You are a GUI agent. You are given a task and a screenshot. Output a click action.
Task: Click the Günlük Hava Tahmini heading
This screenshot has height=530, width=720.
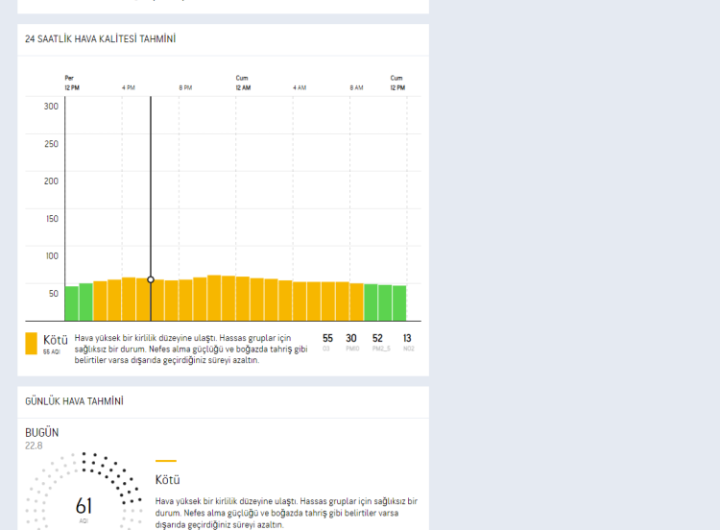pos(74,401)
